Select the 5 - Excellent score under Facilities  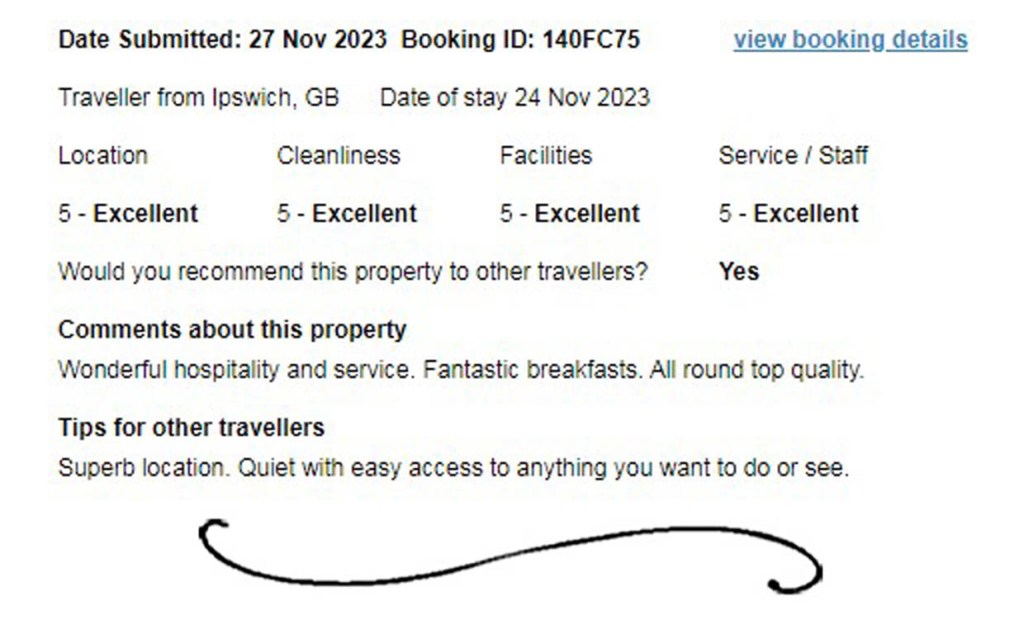click(x=570, y=214)
